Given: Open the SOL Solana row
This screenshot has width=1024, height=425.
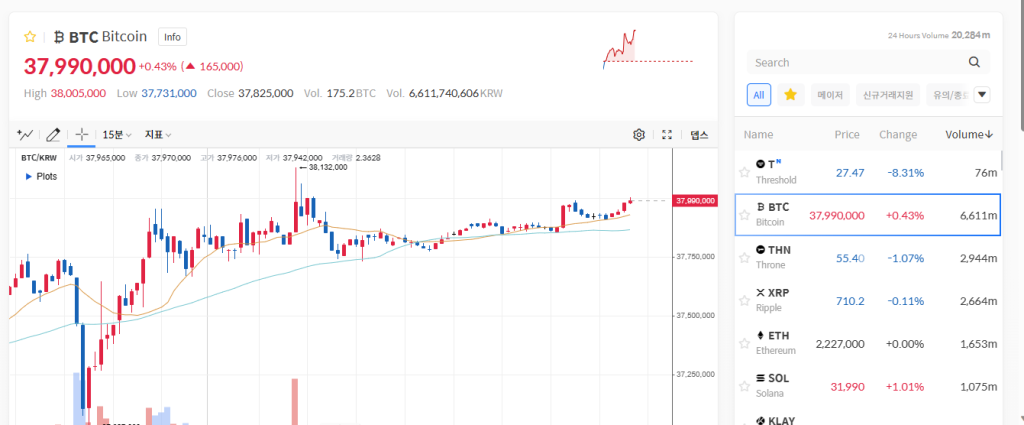Looking at the screenshot, I should point(867,386).
